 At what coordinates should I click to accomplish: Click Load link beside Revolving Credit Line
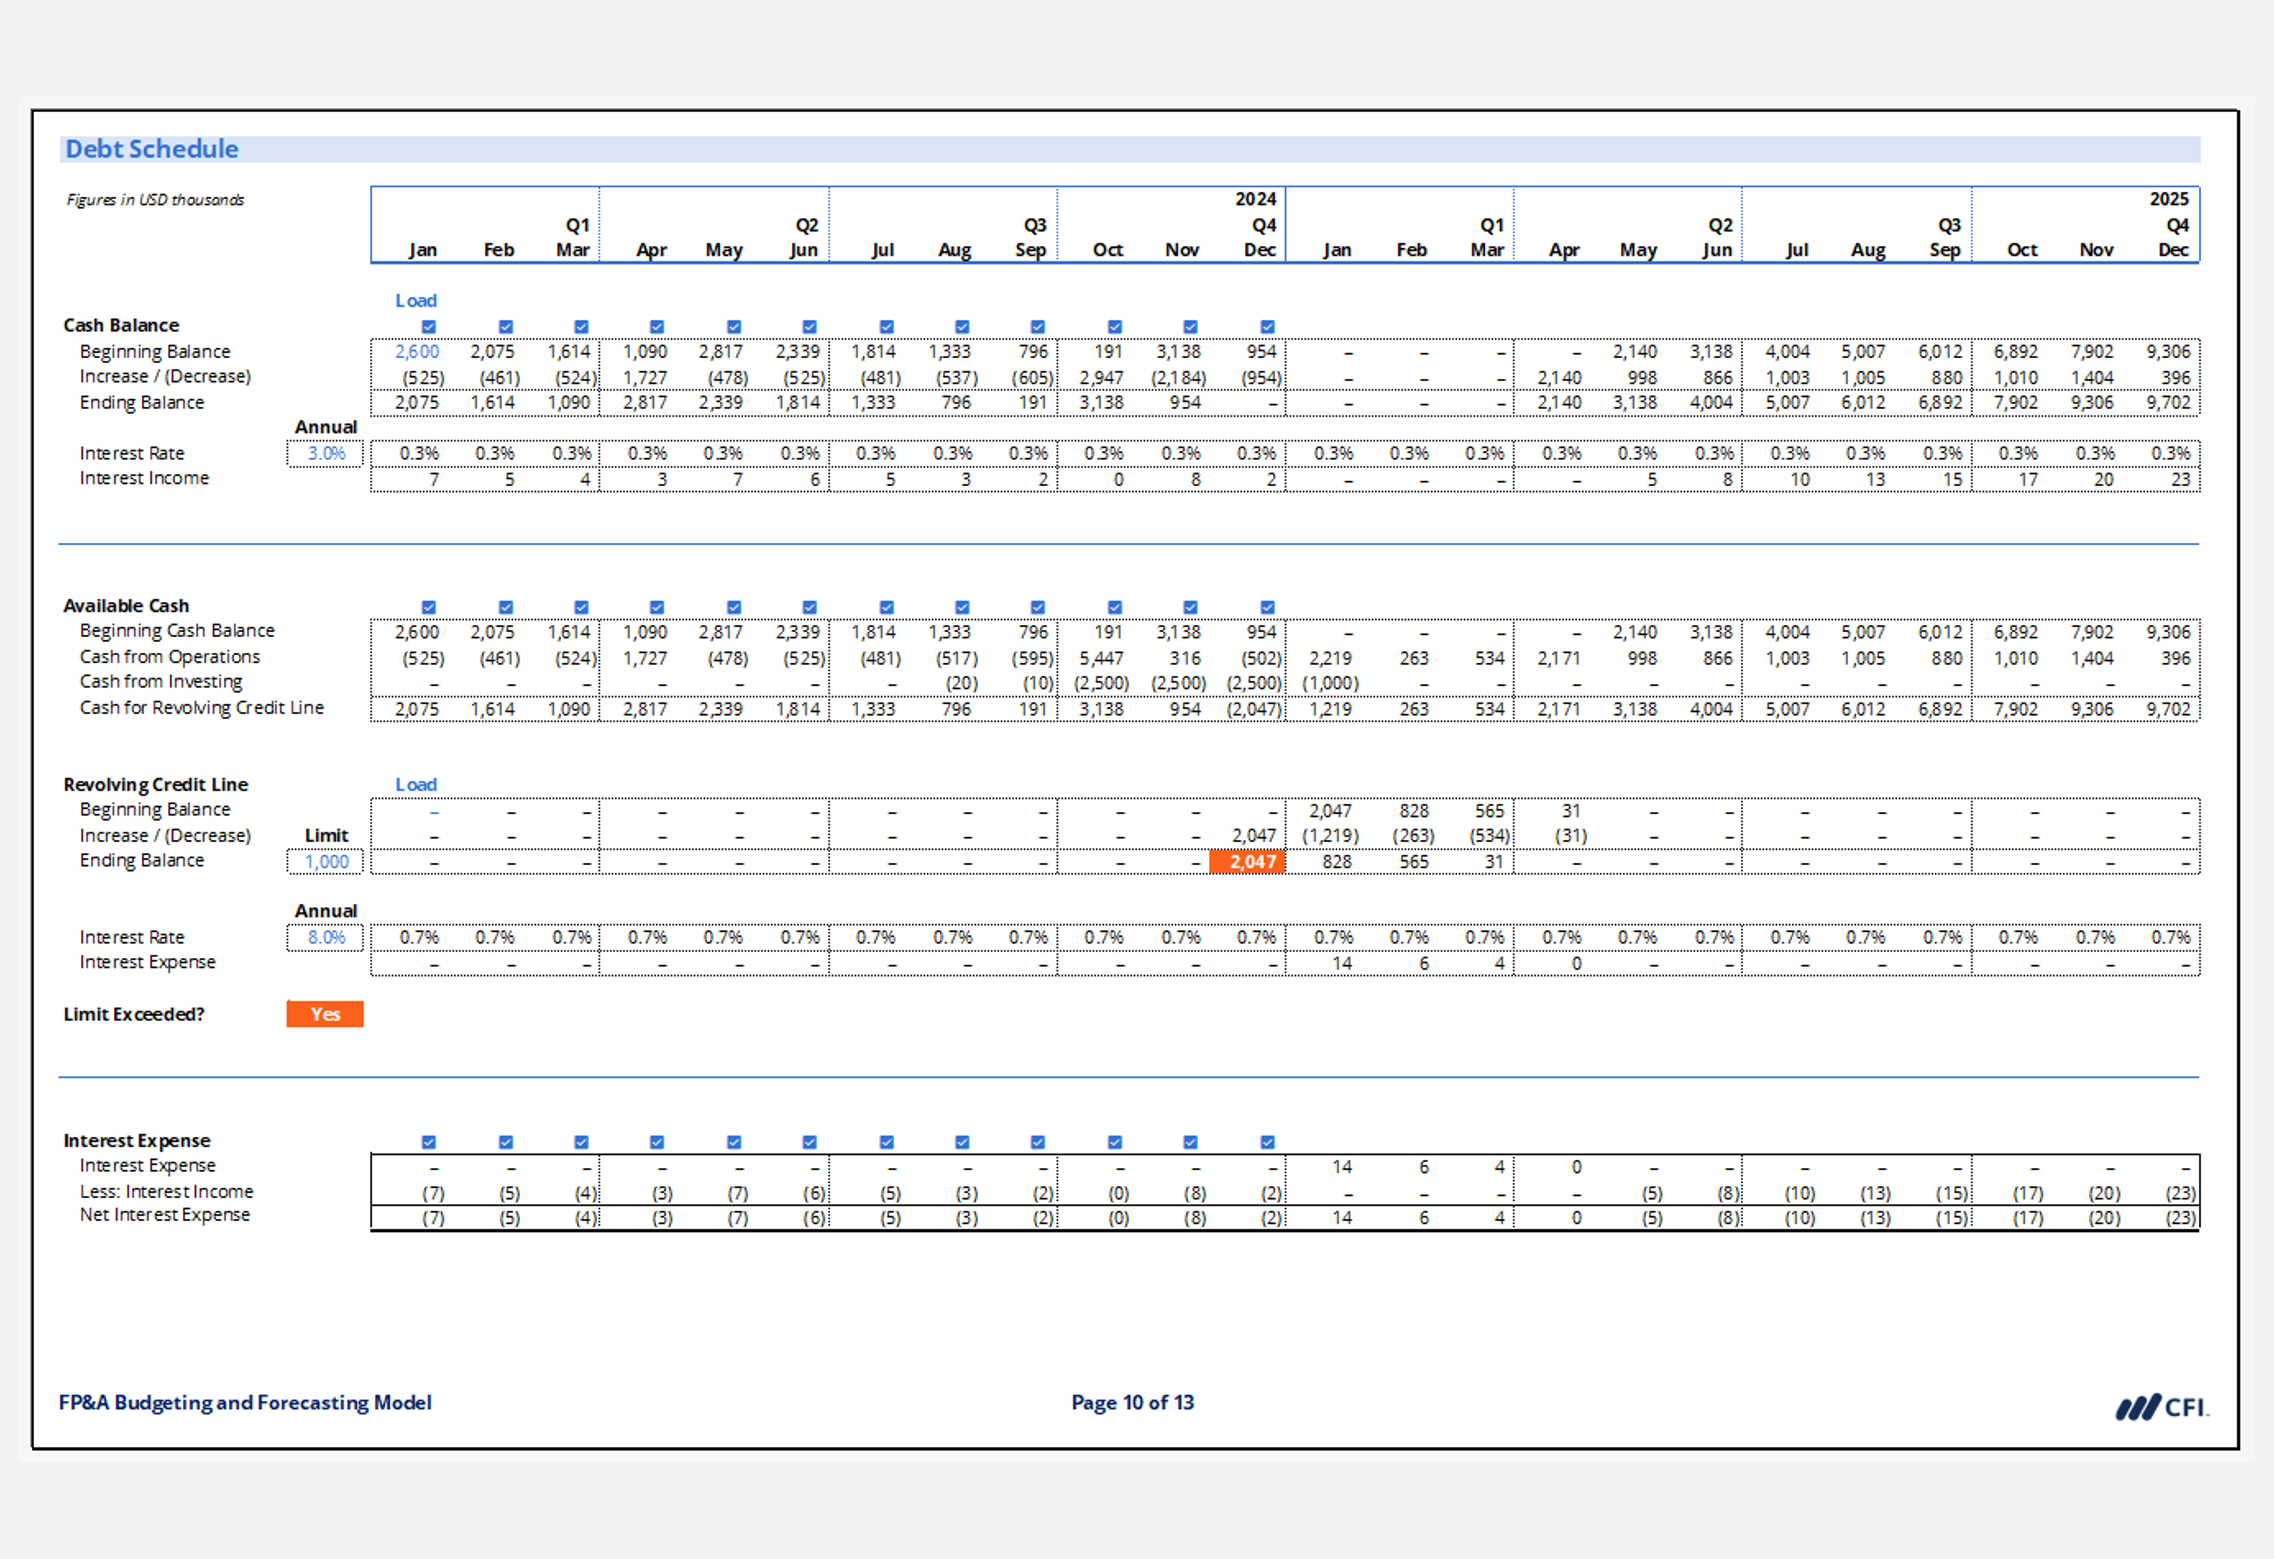[415, 784]
